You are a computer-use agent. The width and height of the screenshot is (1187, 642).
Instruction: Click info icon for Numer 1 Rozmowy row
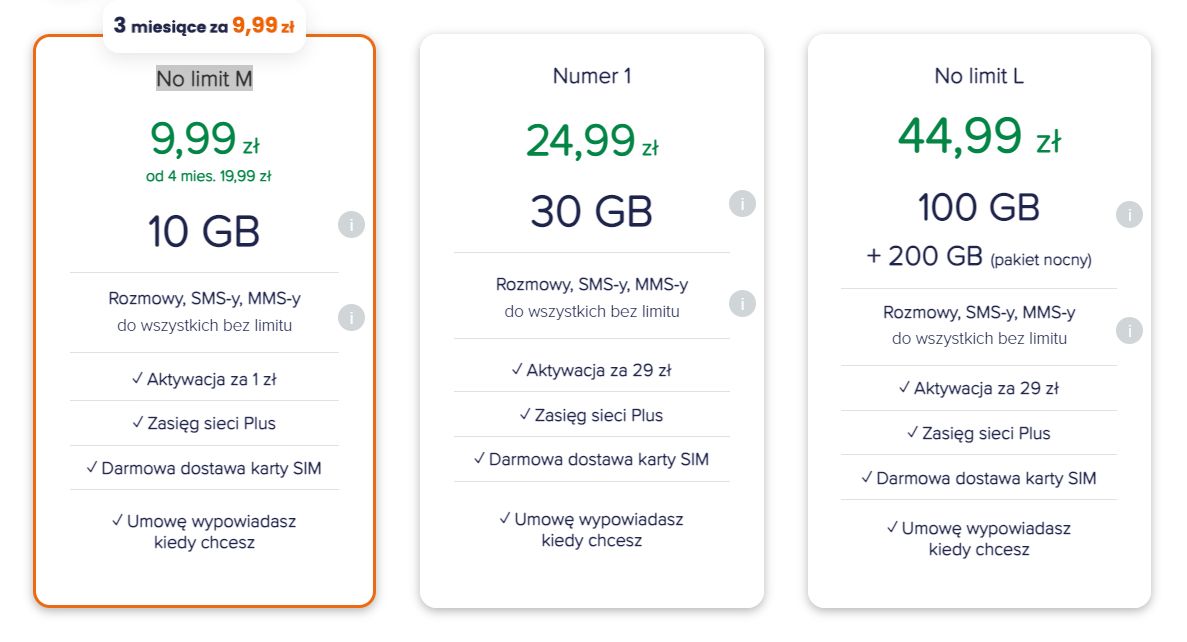pos(742,303)
